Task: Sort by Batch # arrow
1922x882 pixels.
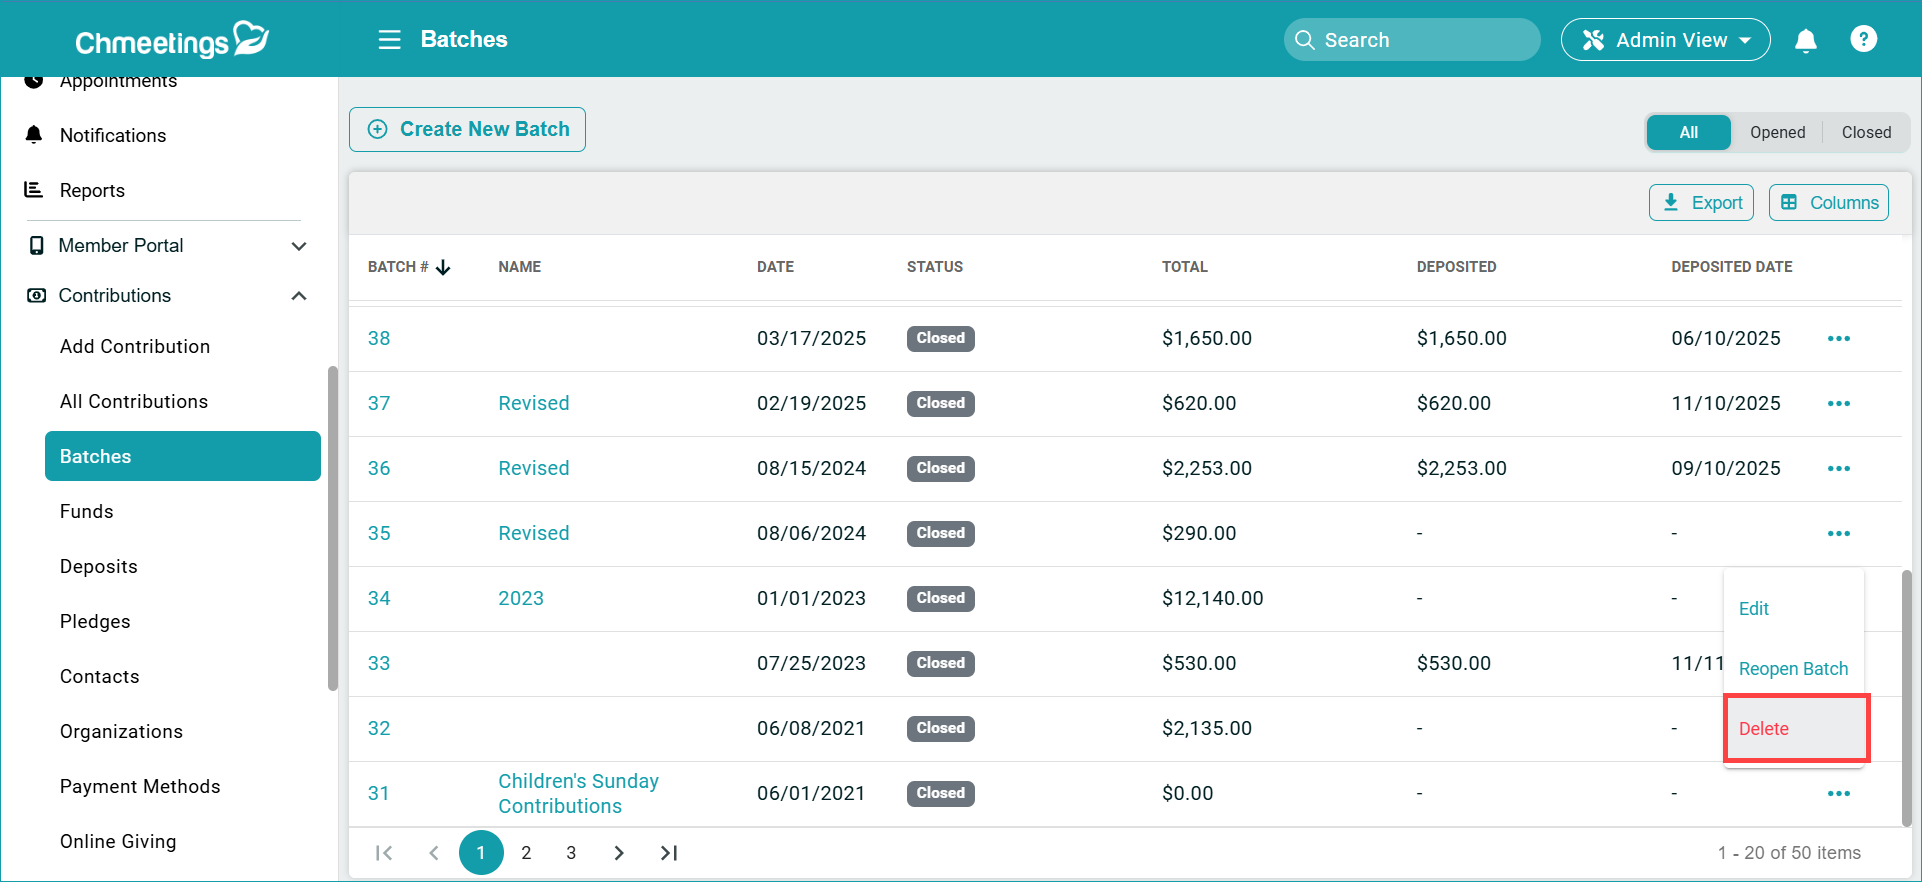Action: 444,267
